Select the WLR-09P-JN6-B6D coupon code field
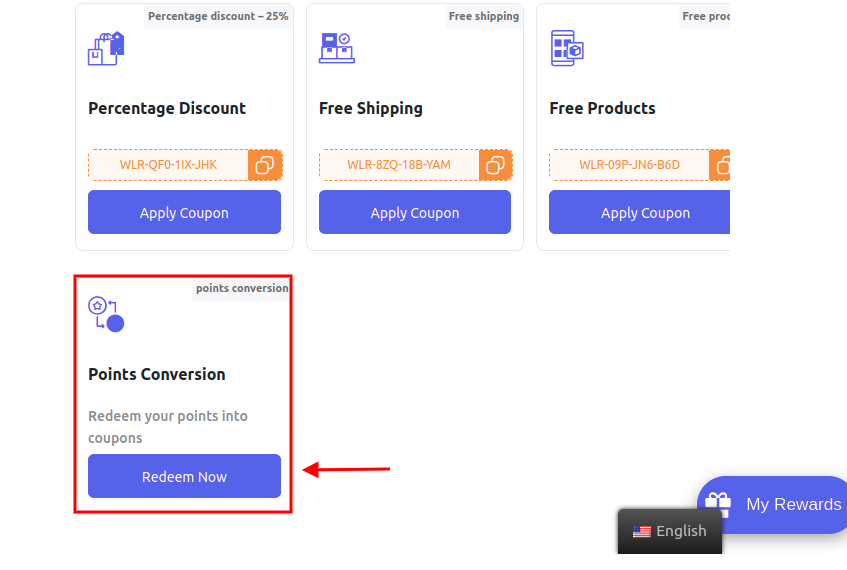The image size is (847, 570). [x=629, y=165]
